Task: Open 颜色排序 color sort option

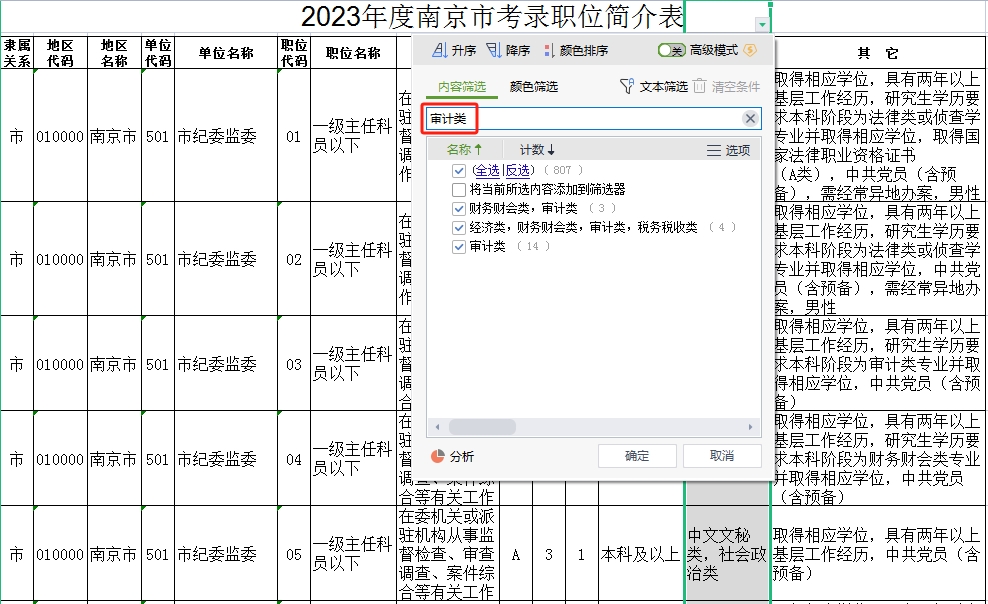Action: [x=576, y=50]
